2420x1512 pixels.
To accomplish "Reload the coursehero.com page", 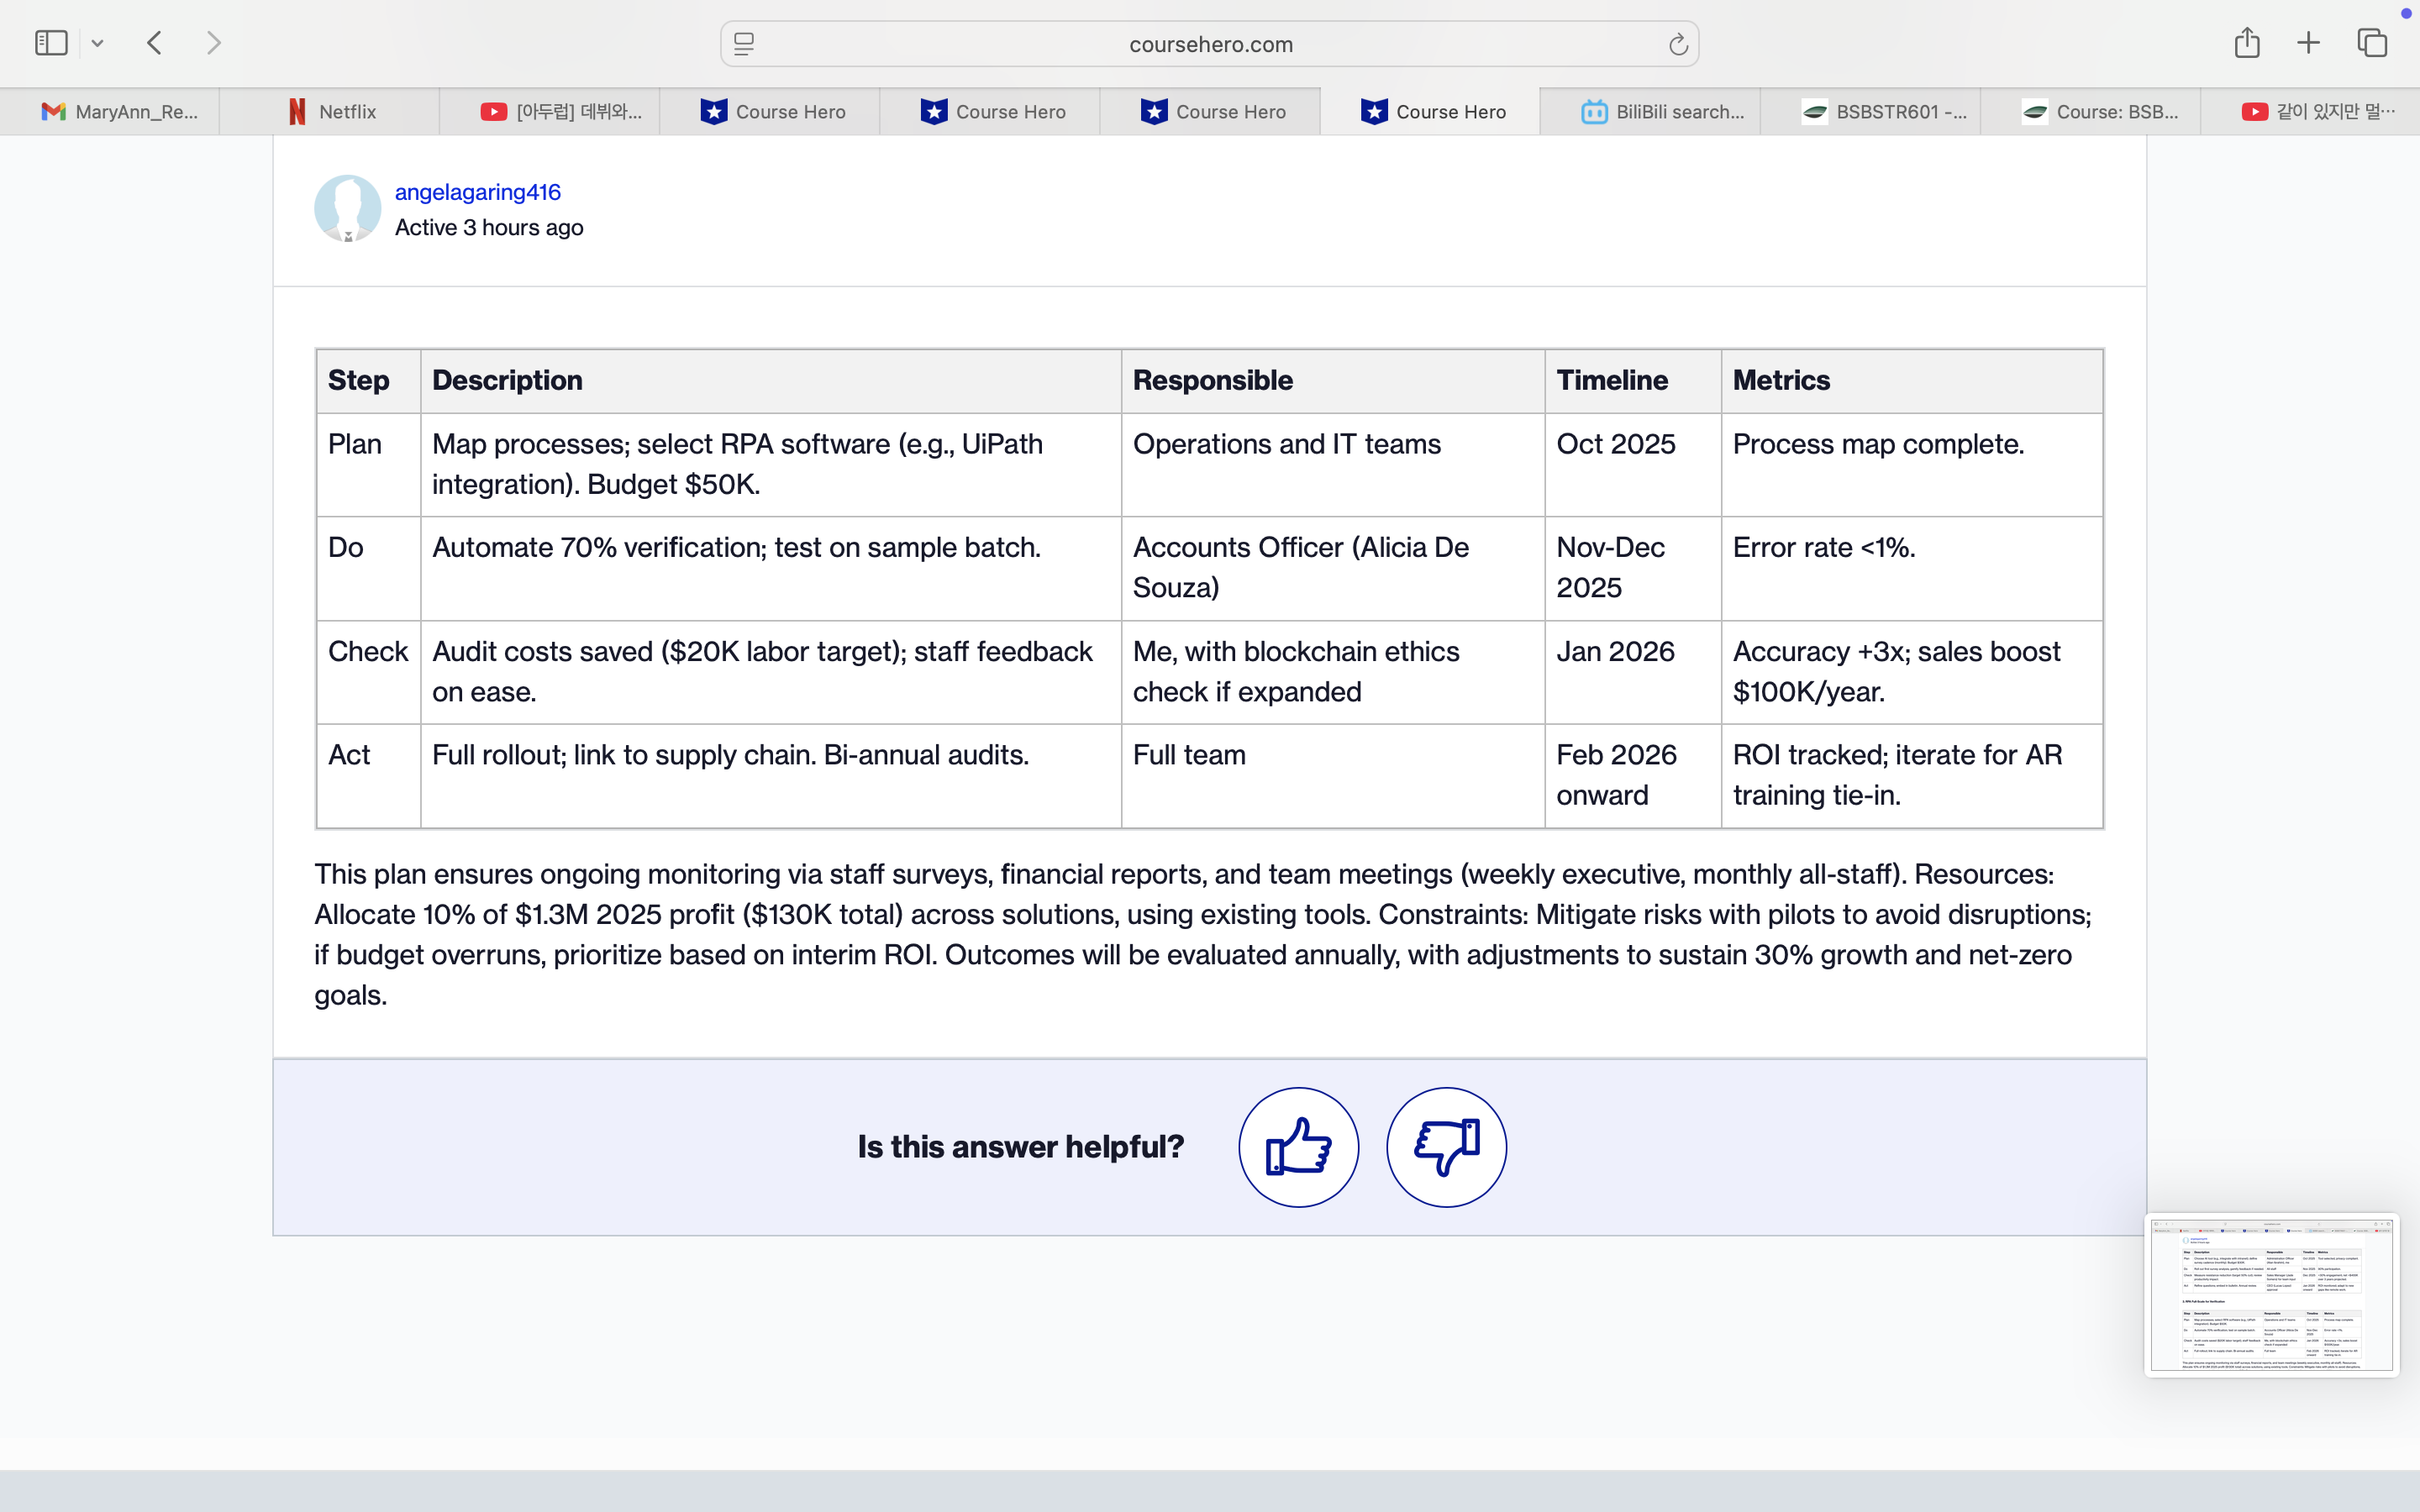I will [x=1677, y=44].
